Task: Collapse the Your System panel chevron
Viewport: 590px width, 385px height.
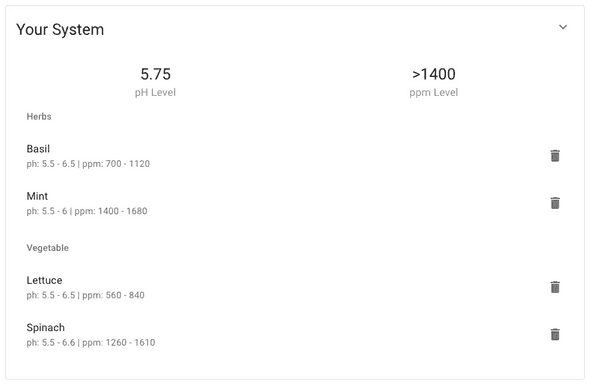Action: [x=563, y=27]
